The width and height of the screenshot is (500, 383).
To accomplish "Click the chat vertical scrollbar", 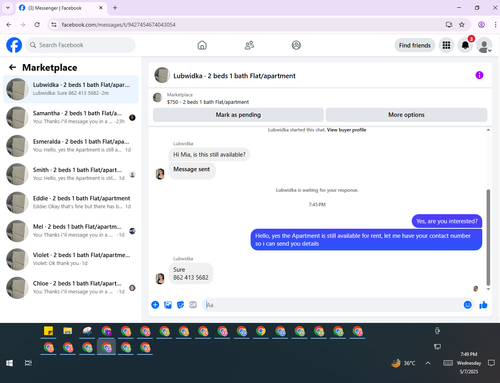I will 488,237.
